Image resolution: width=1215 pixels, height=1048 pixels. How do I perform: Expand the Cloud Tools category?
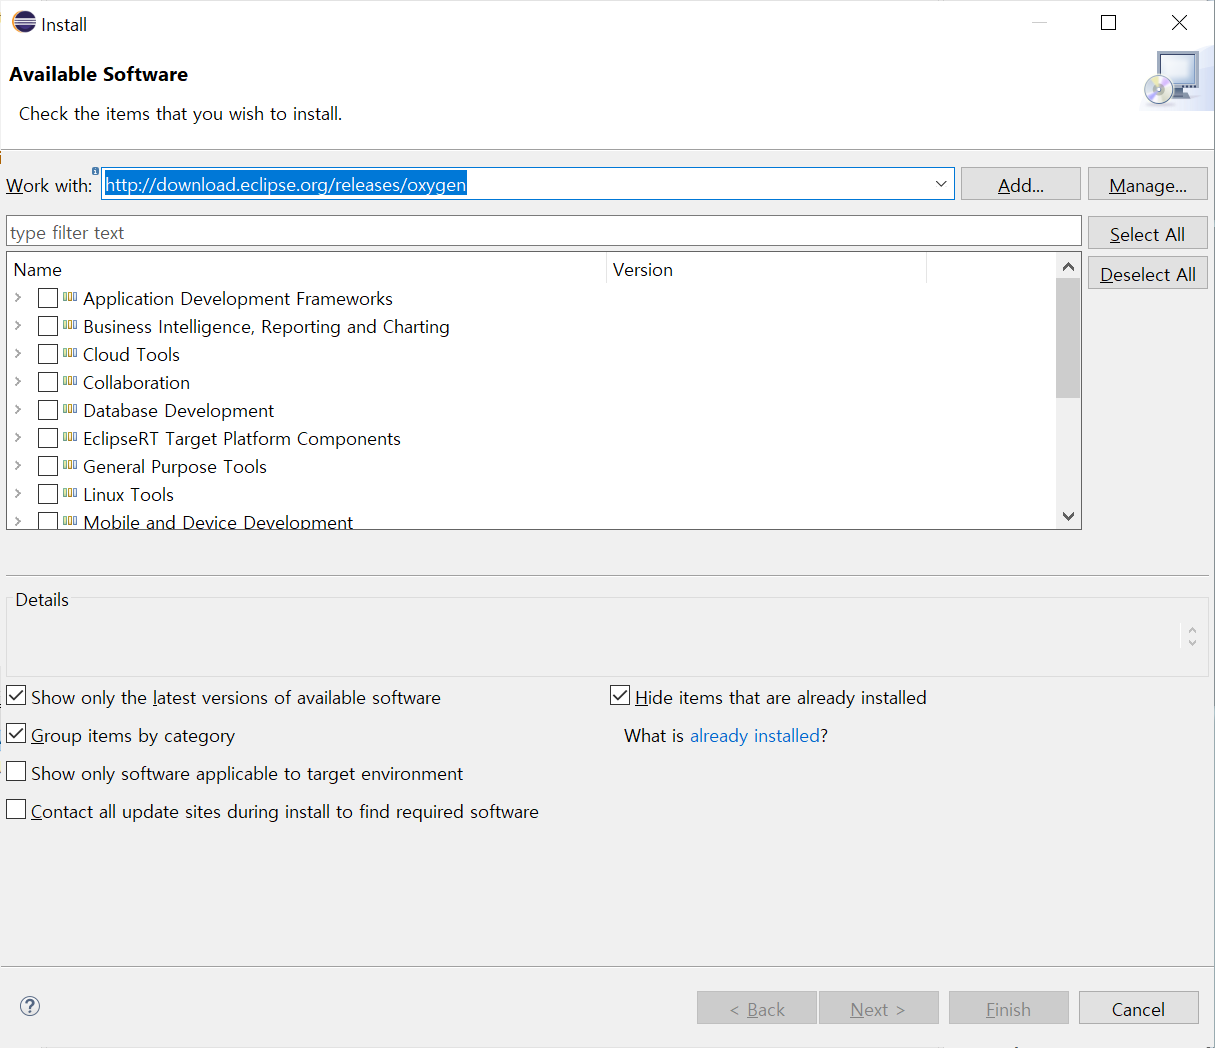(18, 354)
